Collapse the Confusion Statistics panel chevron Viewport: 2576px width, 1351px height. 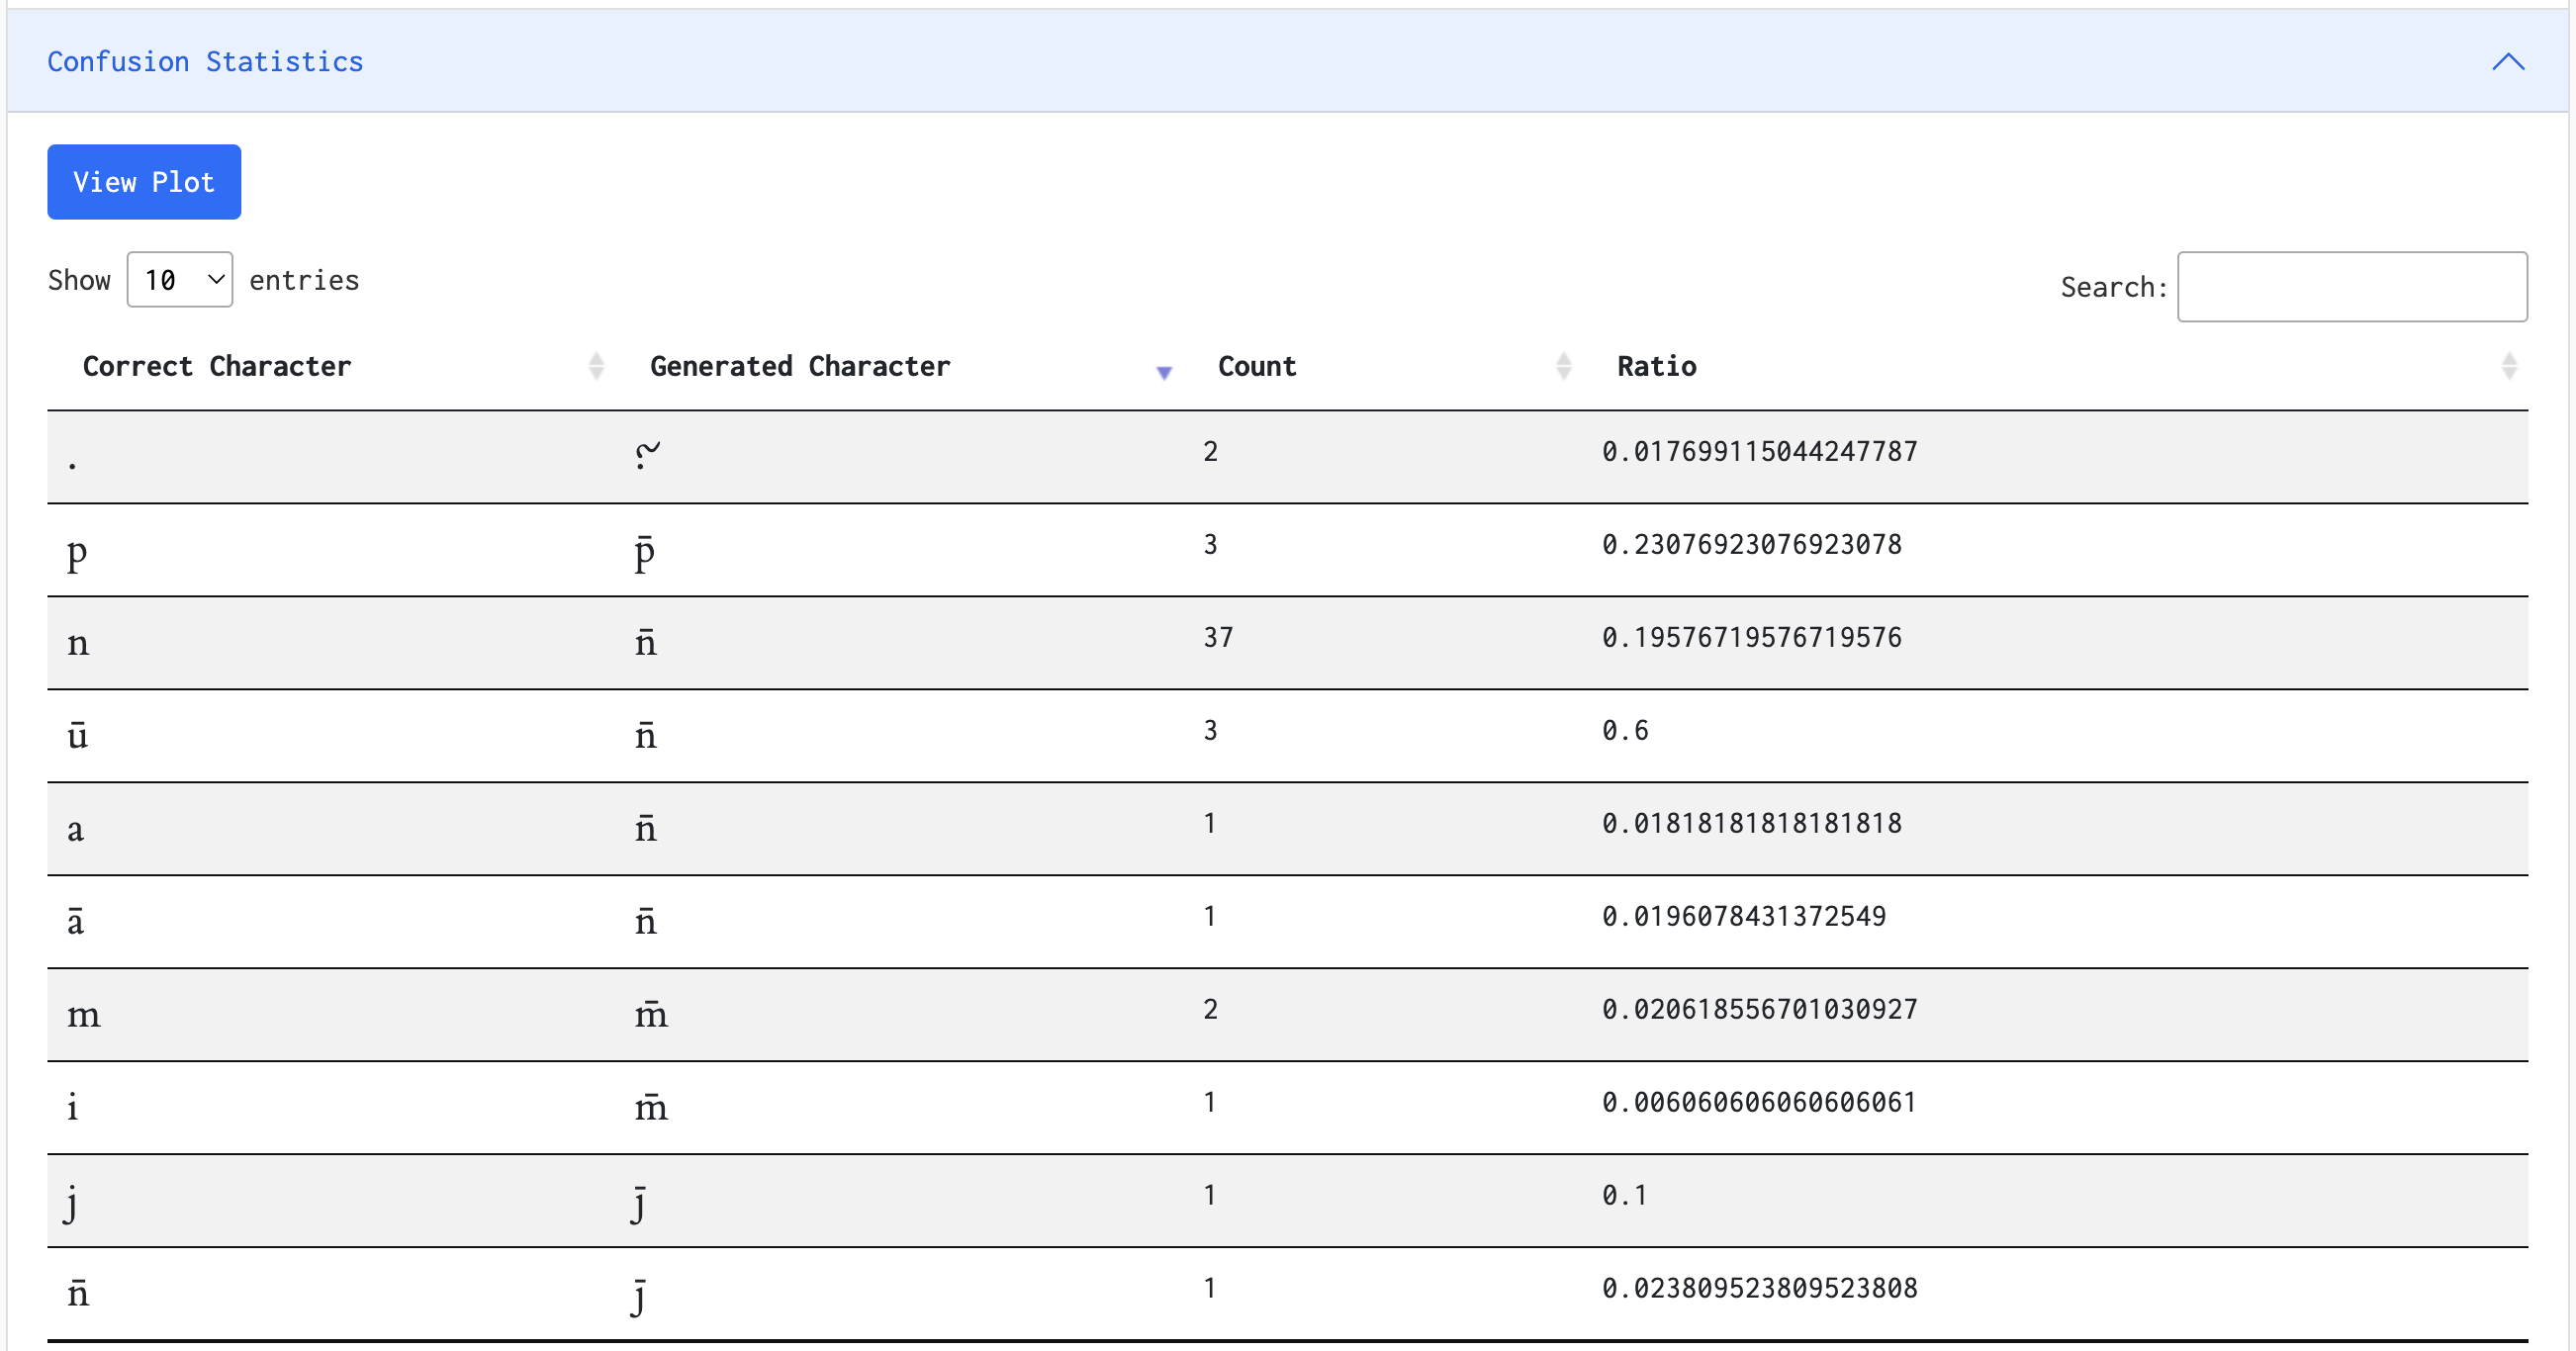coord(2507,62)
